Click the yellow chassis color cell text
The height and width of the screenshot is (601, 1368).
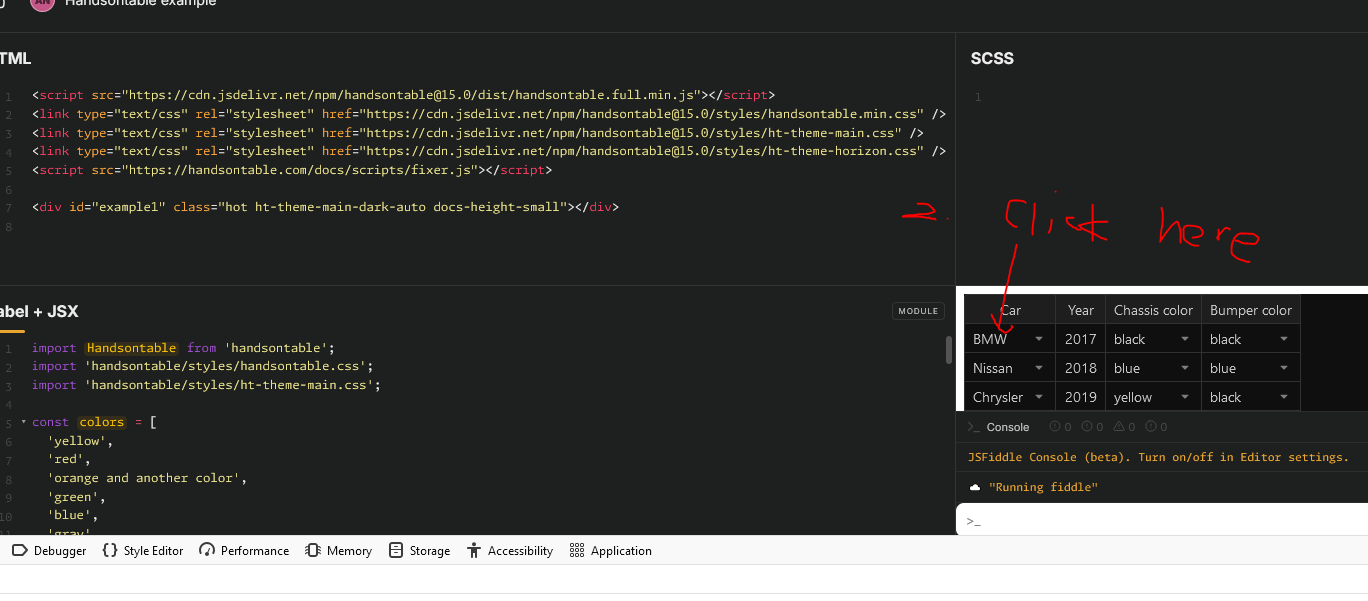(1133, 397)
